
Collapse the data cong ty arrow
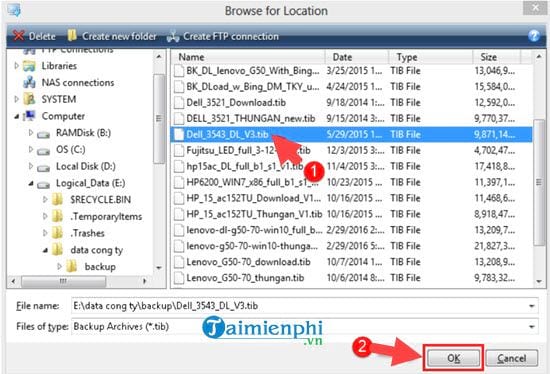45,250
